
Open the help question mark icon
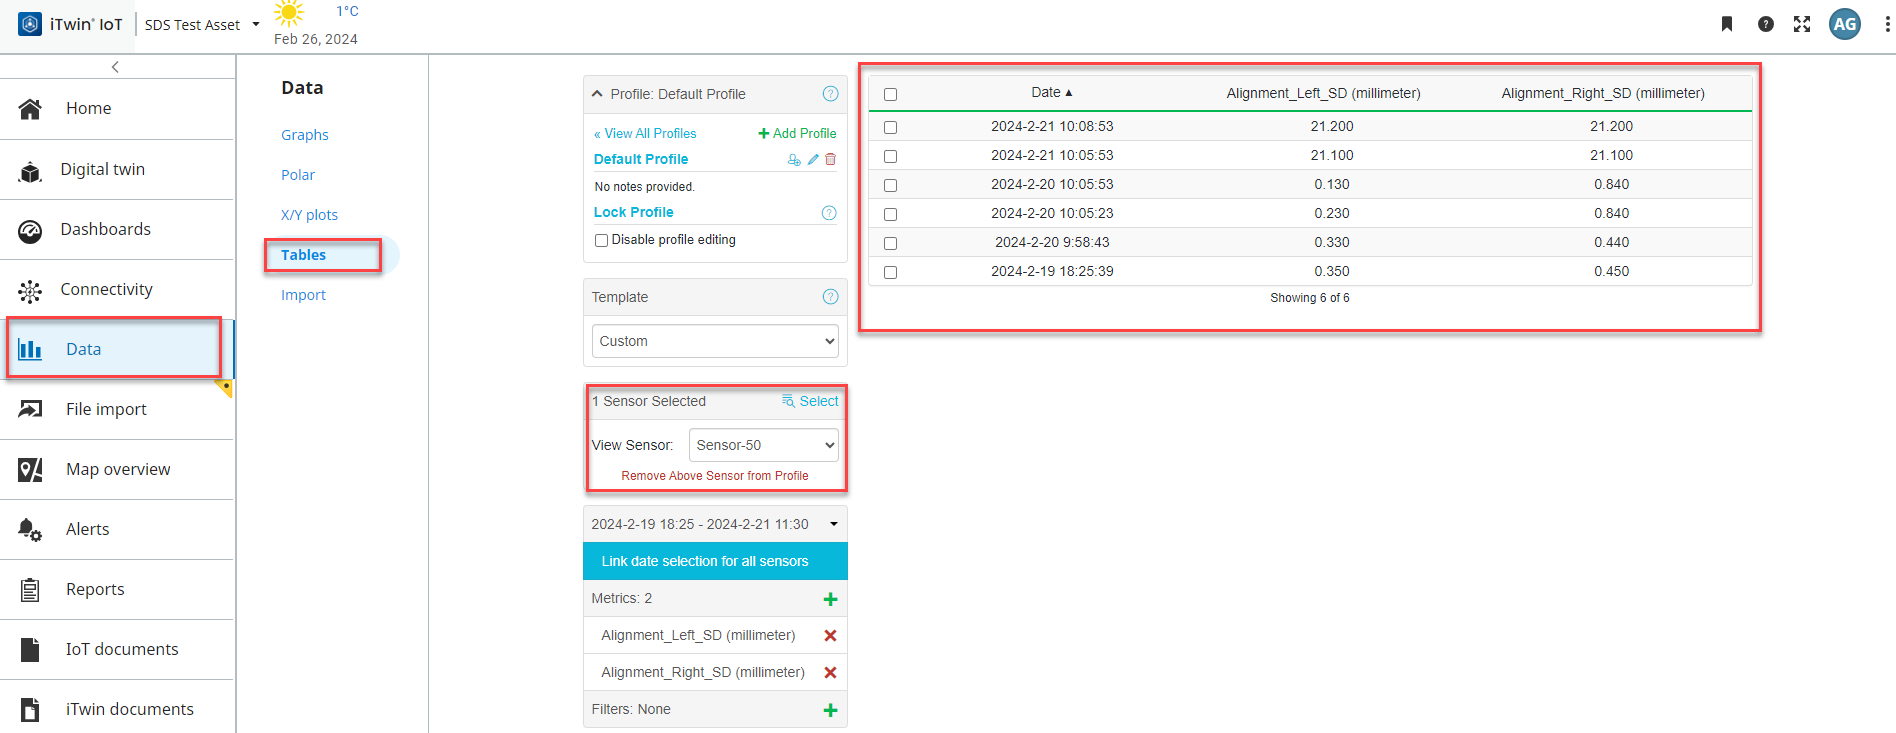coord(1765,24)
